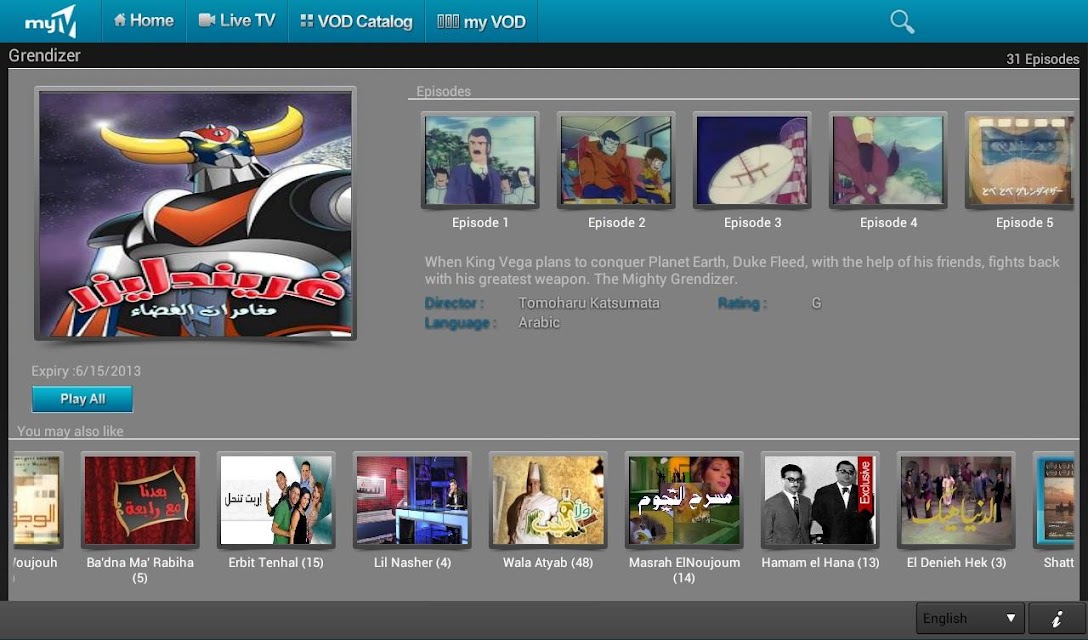
Task: Click the myTV logo
Action: [x=51, y=22]
